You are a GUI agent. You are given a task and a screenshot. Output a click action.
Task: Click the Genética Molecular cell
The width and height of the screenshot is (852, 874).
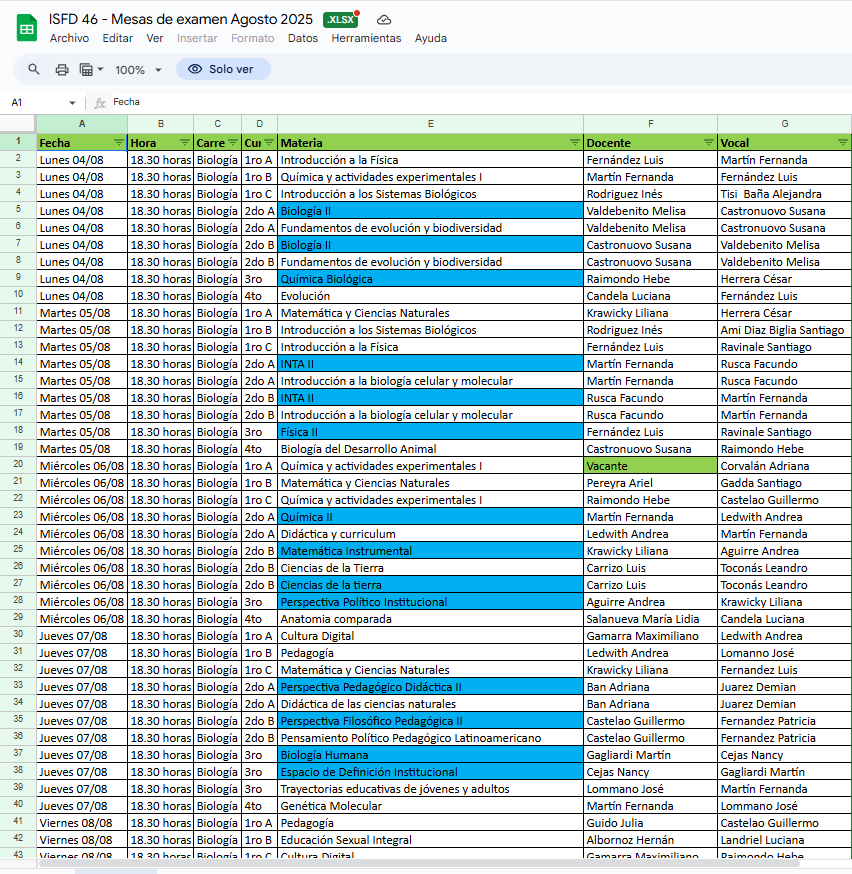click(431, 806)
